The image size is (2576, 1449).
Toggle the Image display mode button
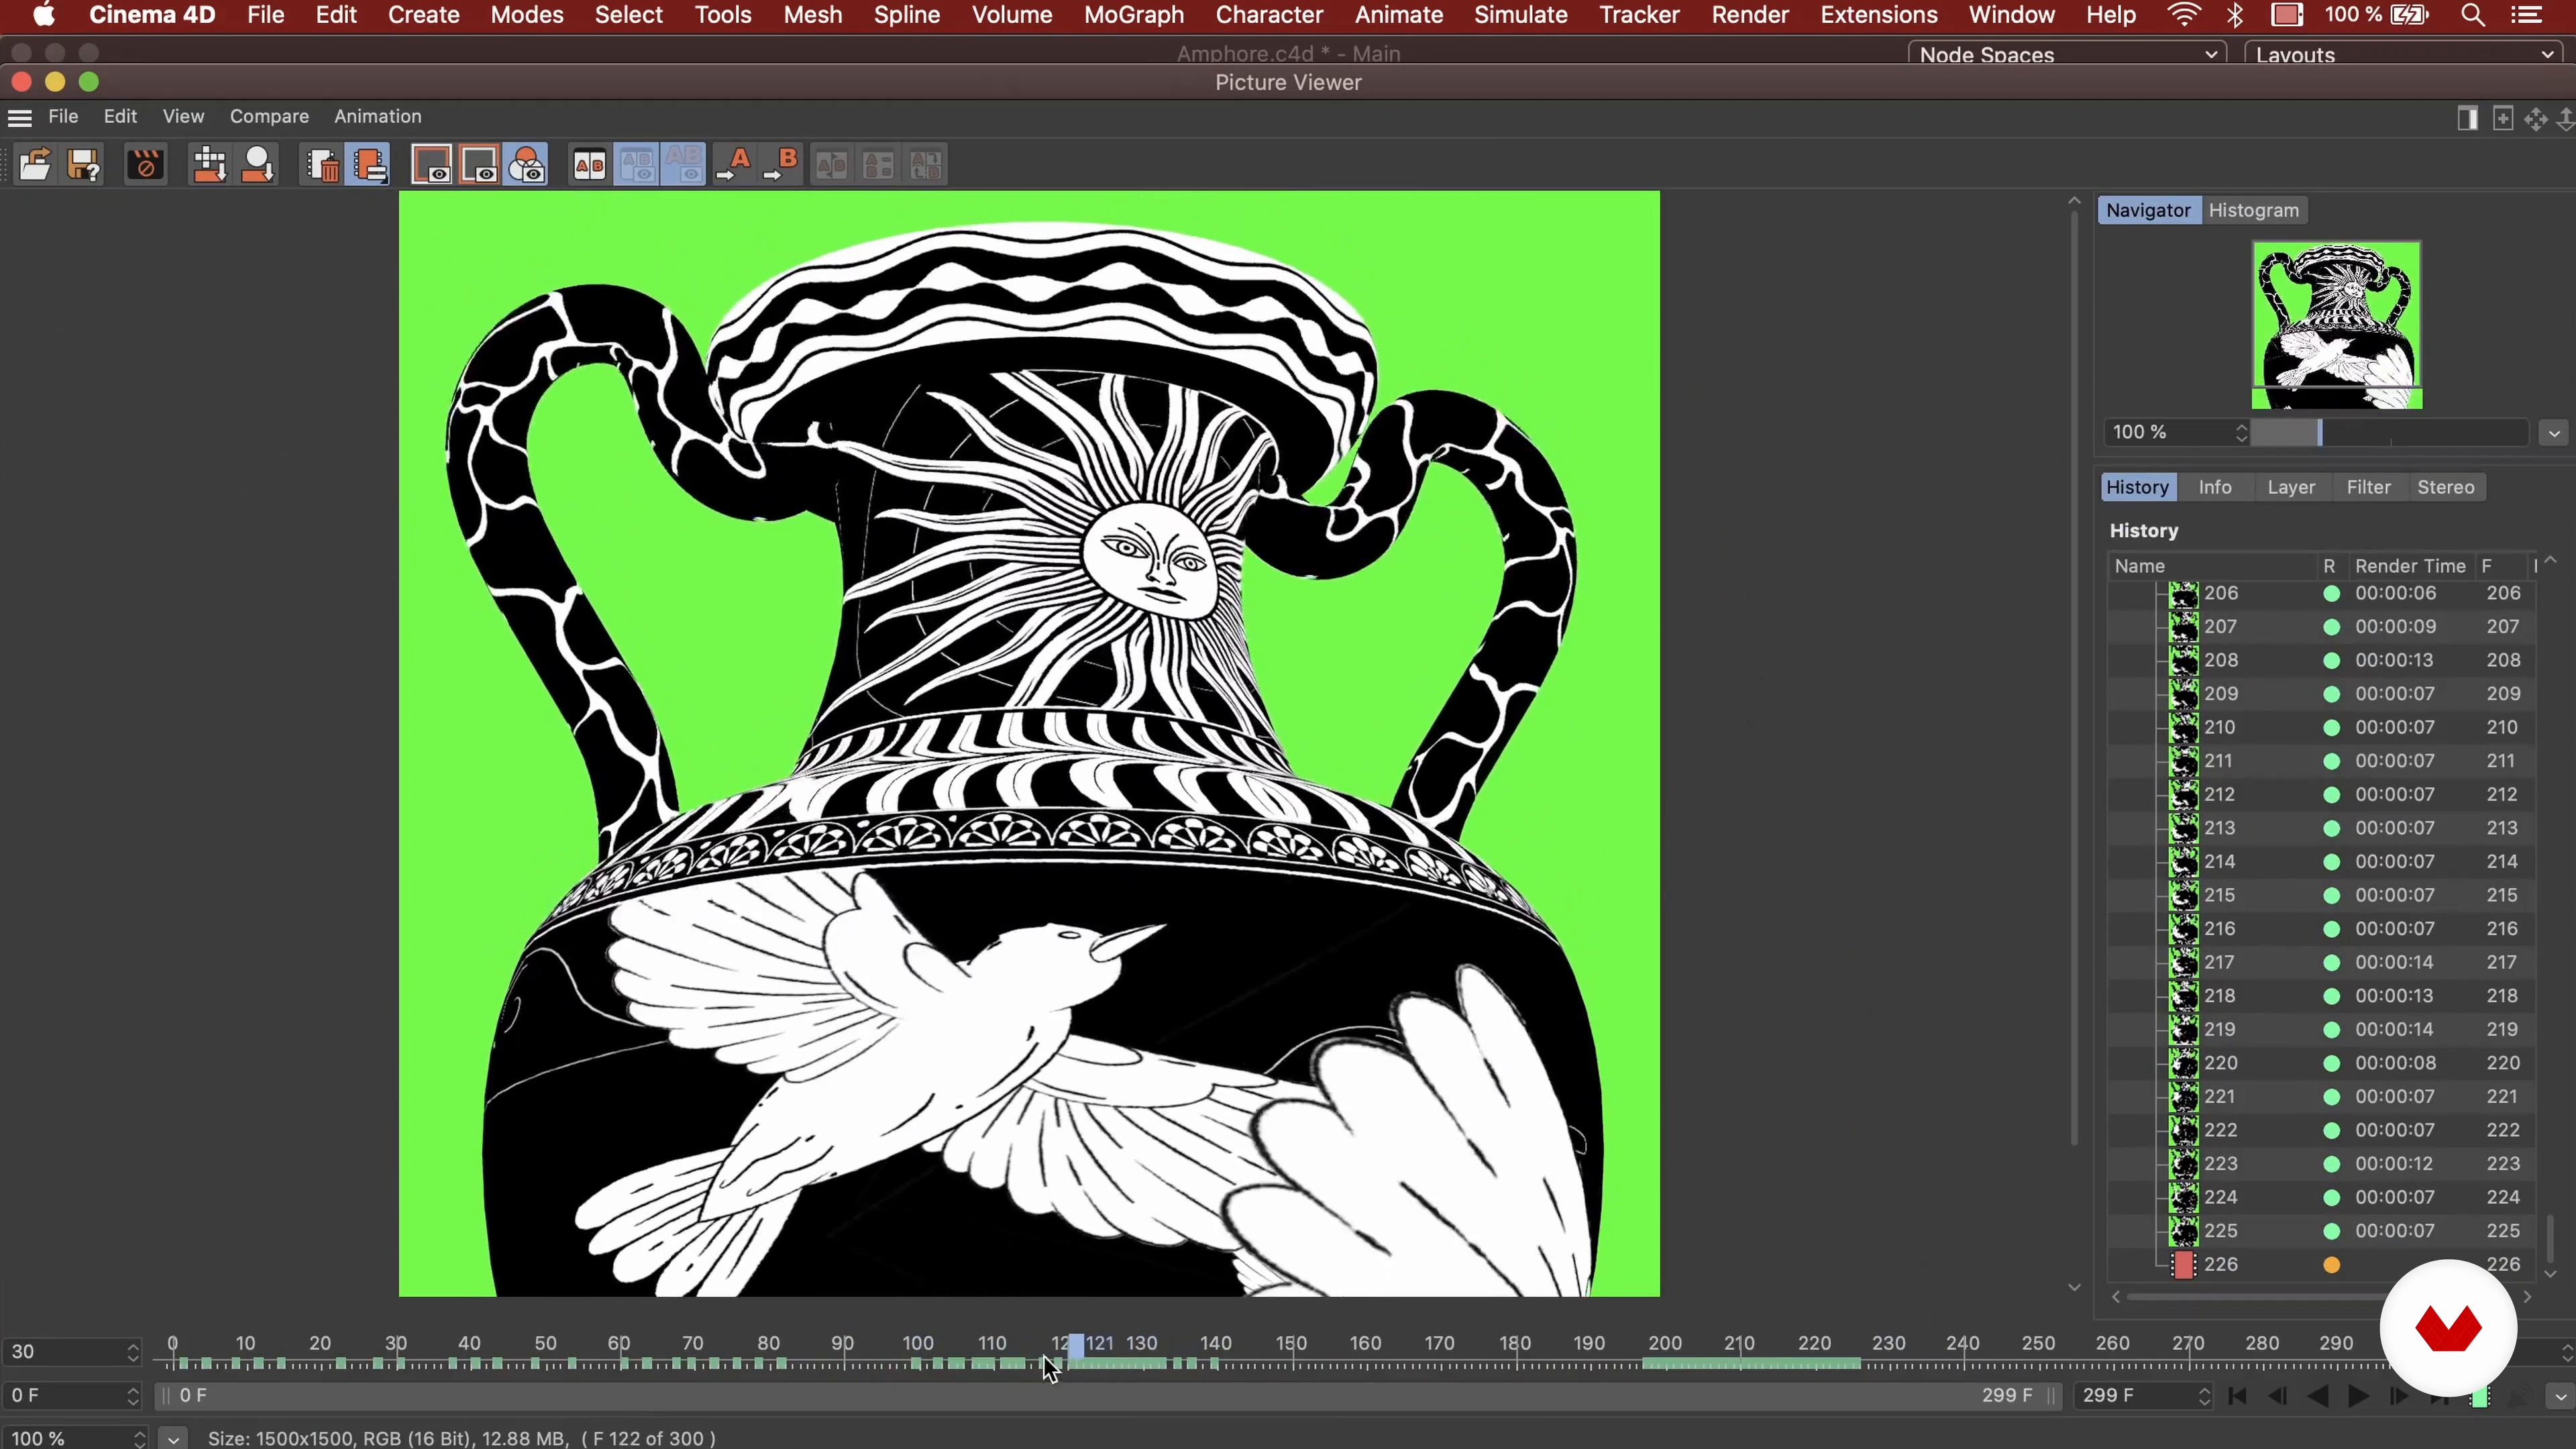pyautogui.click(x=432, y=165)
